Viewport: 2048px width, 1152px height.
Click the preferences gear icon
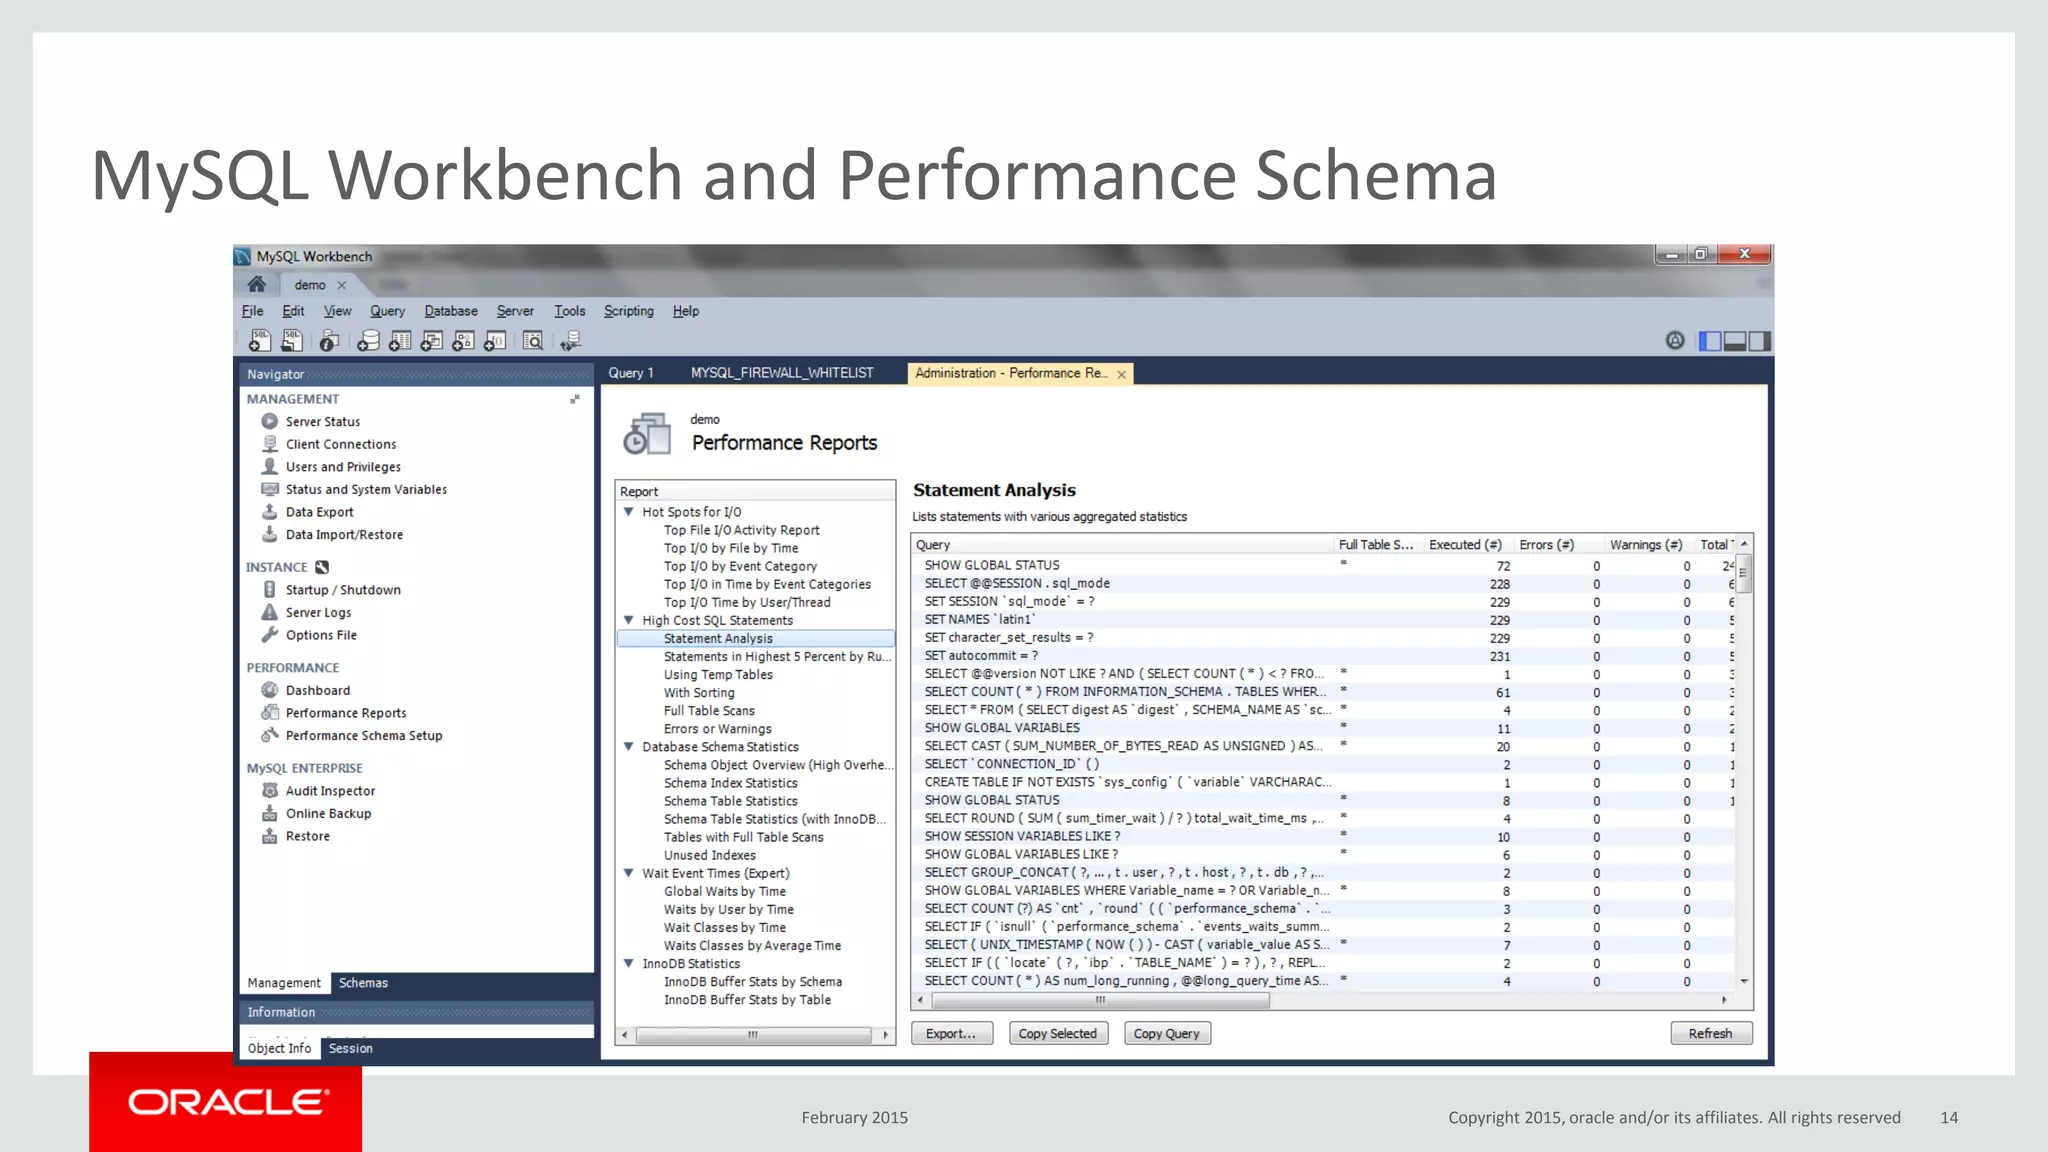[x=1675, y=340]
